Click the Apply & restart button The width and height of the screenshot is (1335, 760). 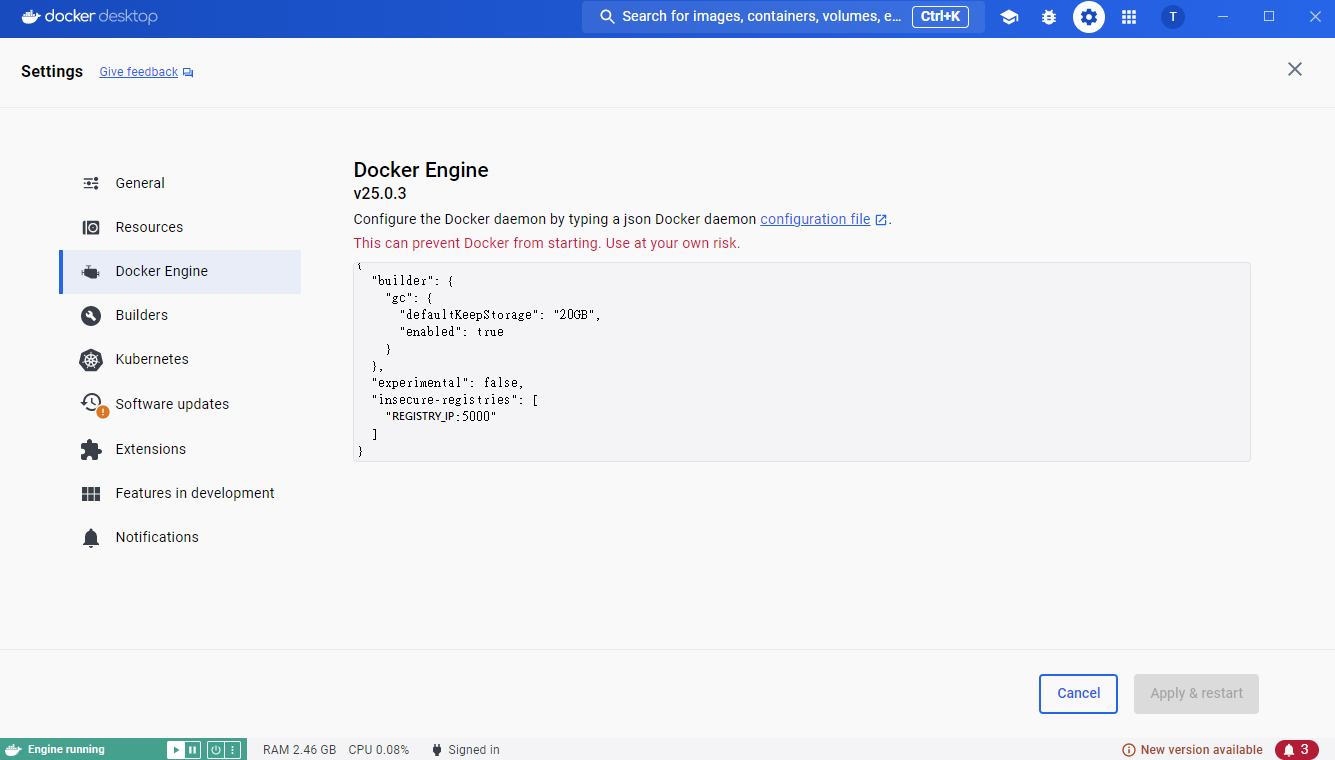tap(1196, 693)
